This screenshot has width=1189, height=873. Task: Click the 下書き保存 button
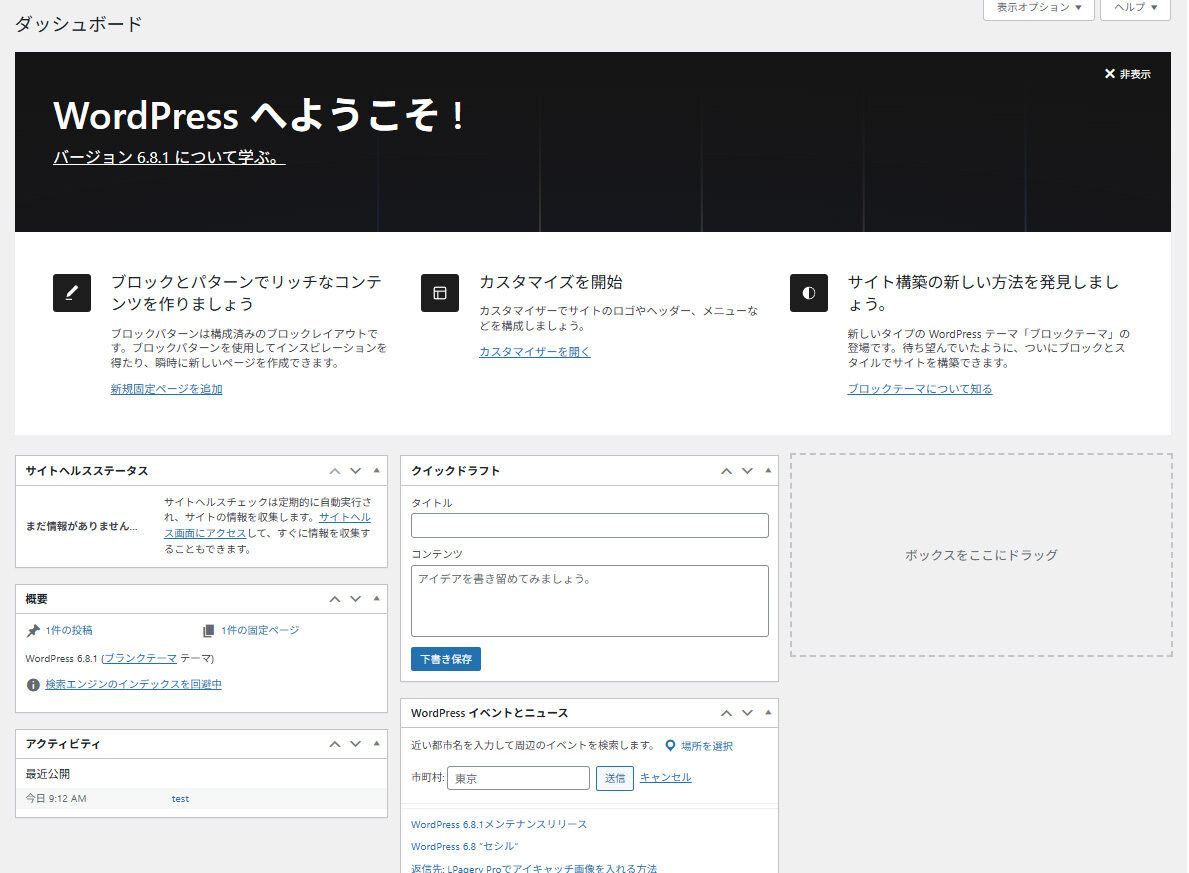(446, 659)
